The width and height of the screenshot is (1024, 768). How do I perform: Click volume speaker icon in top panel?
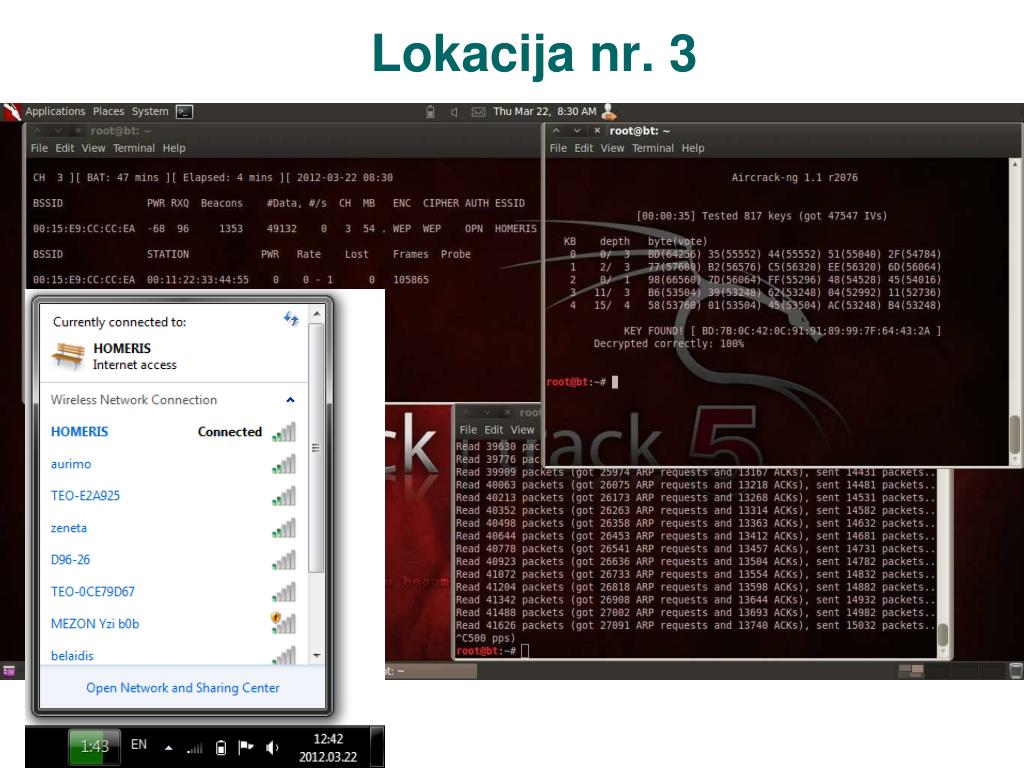tap(454, 112)
